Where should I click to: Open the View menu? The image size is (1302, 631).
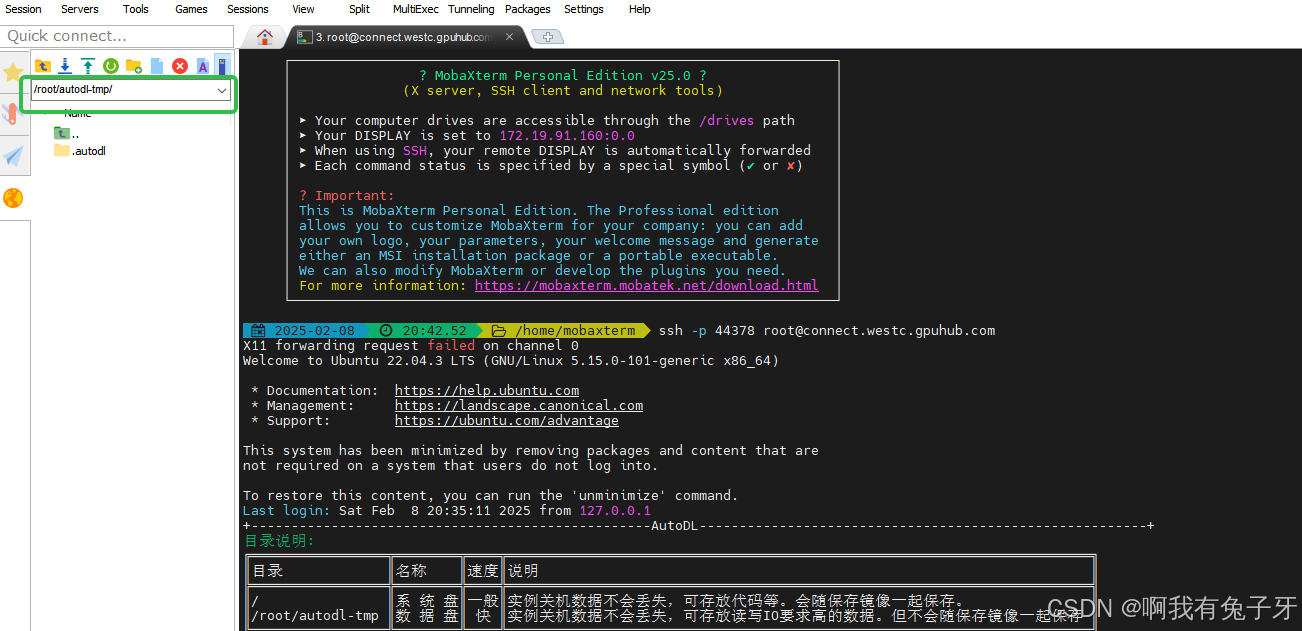tap(303, 9)
